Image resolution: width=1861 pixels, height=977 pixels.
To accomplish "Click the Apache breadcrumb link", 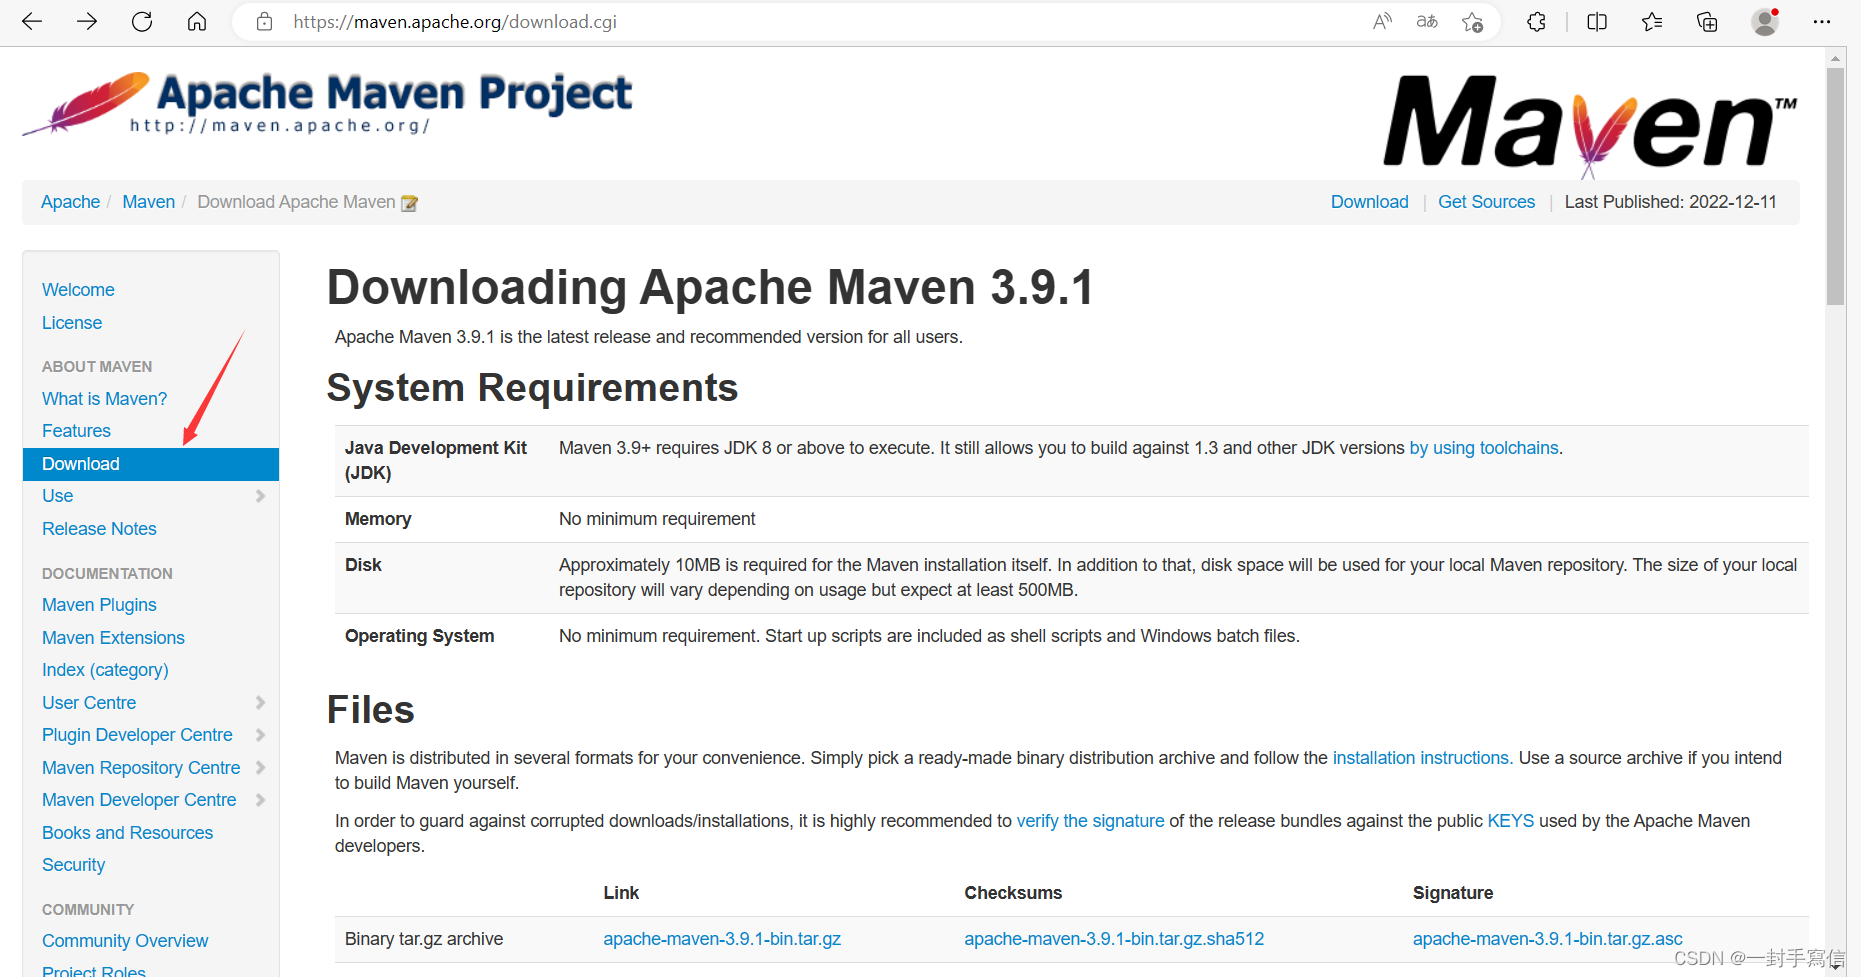I will [x=70, y=202].
